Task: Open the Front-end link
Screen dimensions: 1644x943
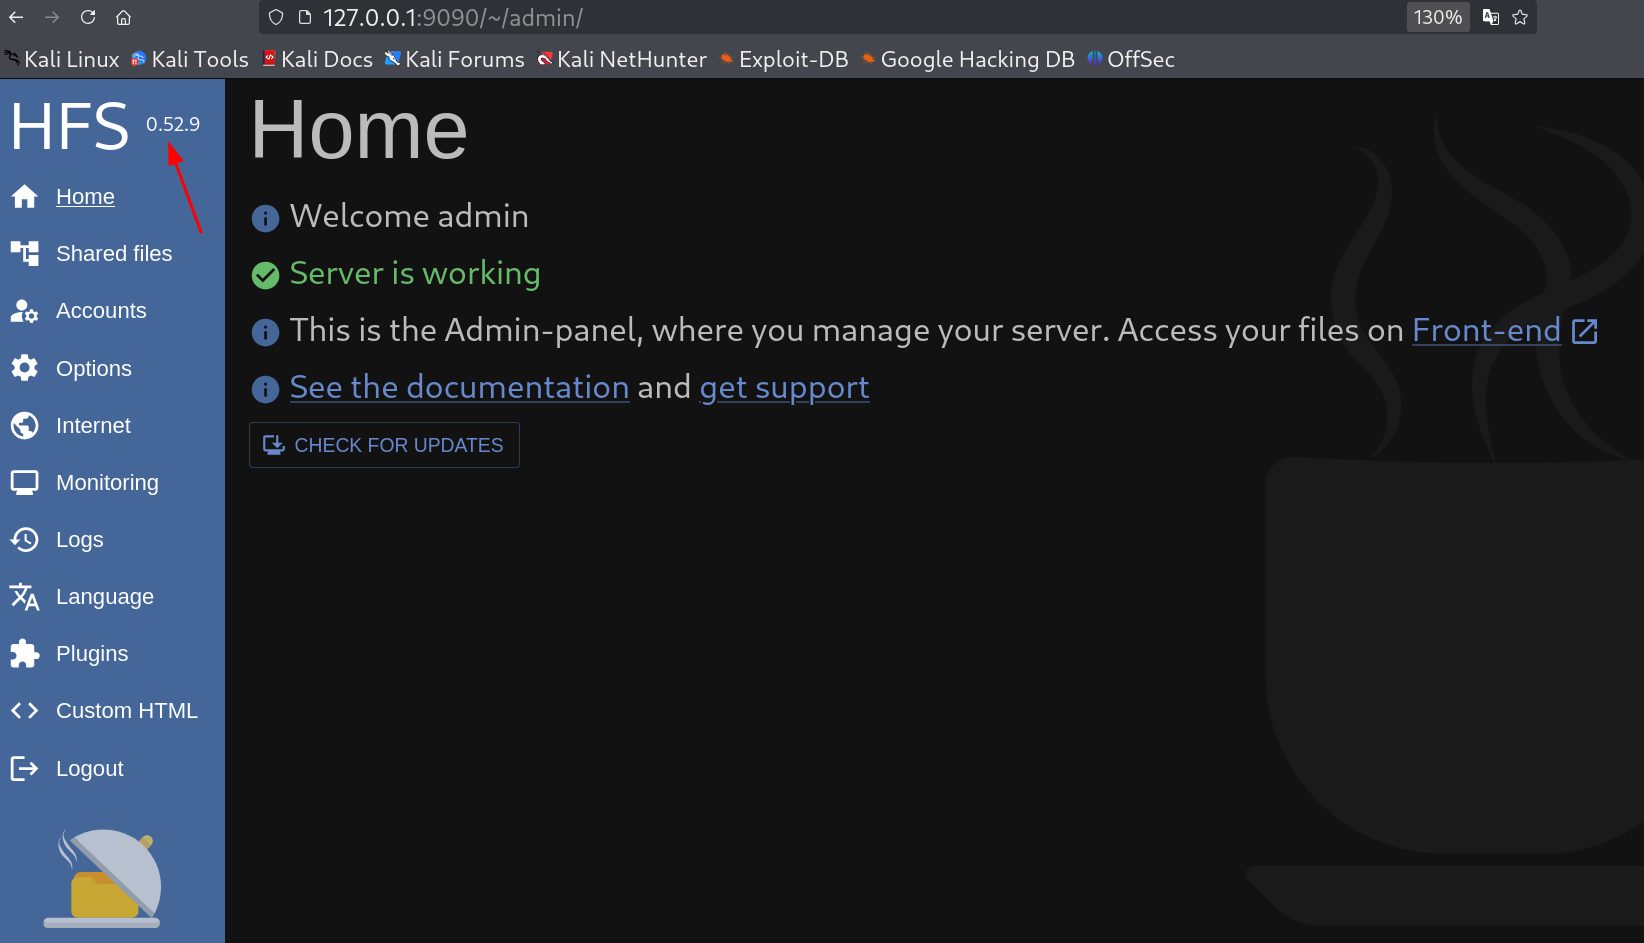Action: (x=1486, y=330)
